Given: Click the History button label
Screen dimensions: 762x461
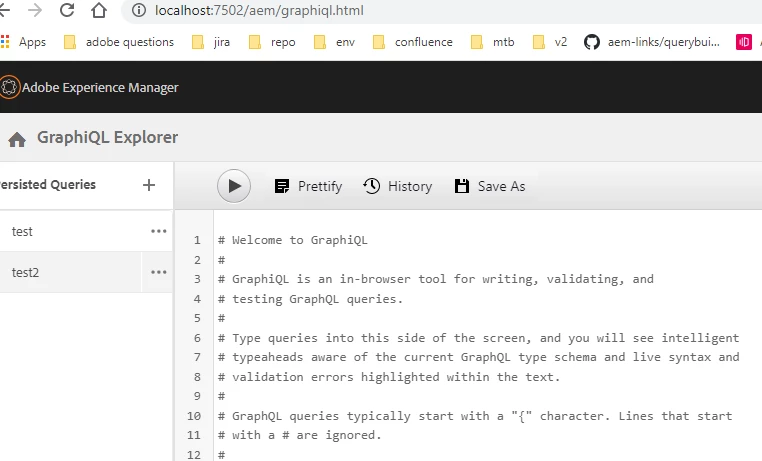Looking at the screenshot, I should (x=410, y=186).
